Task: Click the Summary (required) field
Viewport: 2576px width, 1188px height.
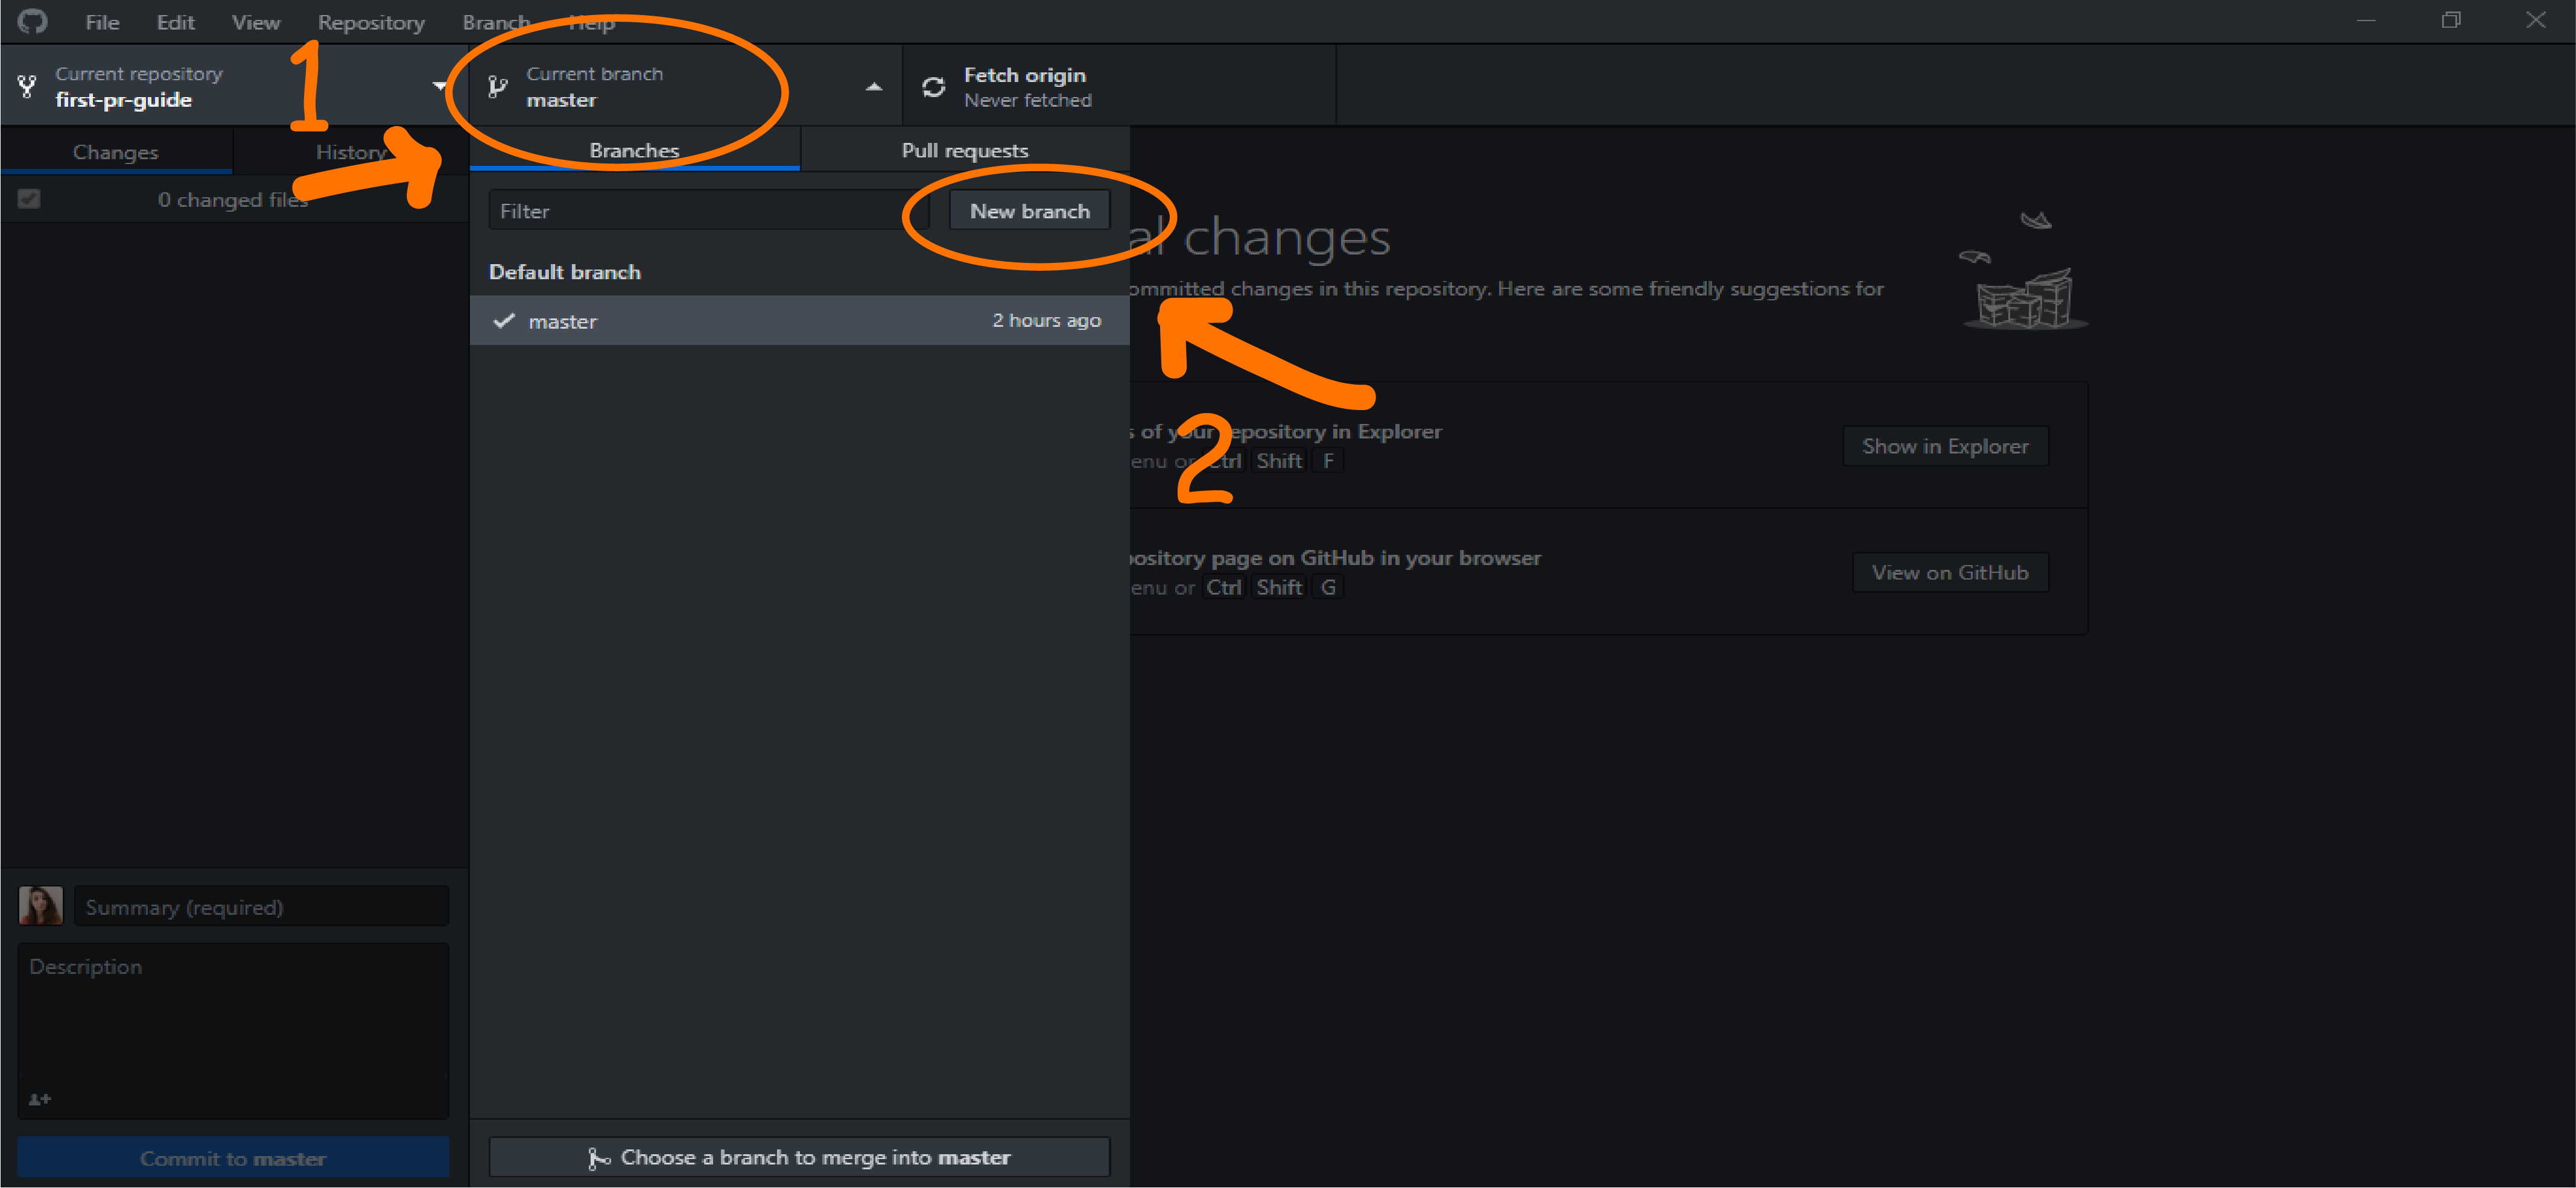Action: point(261,907)
